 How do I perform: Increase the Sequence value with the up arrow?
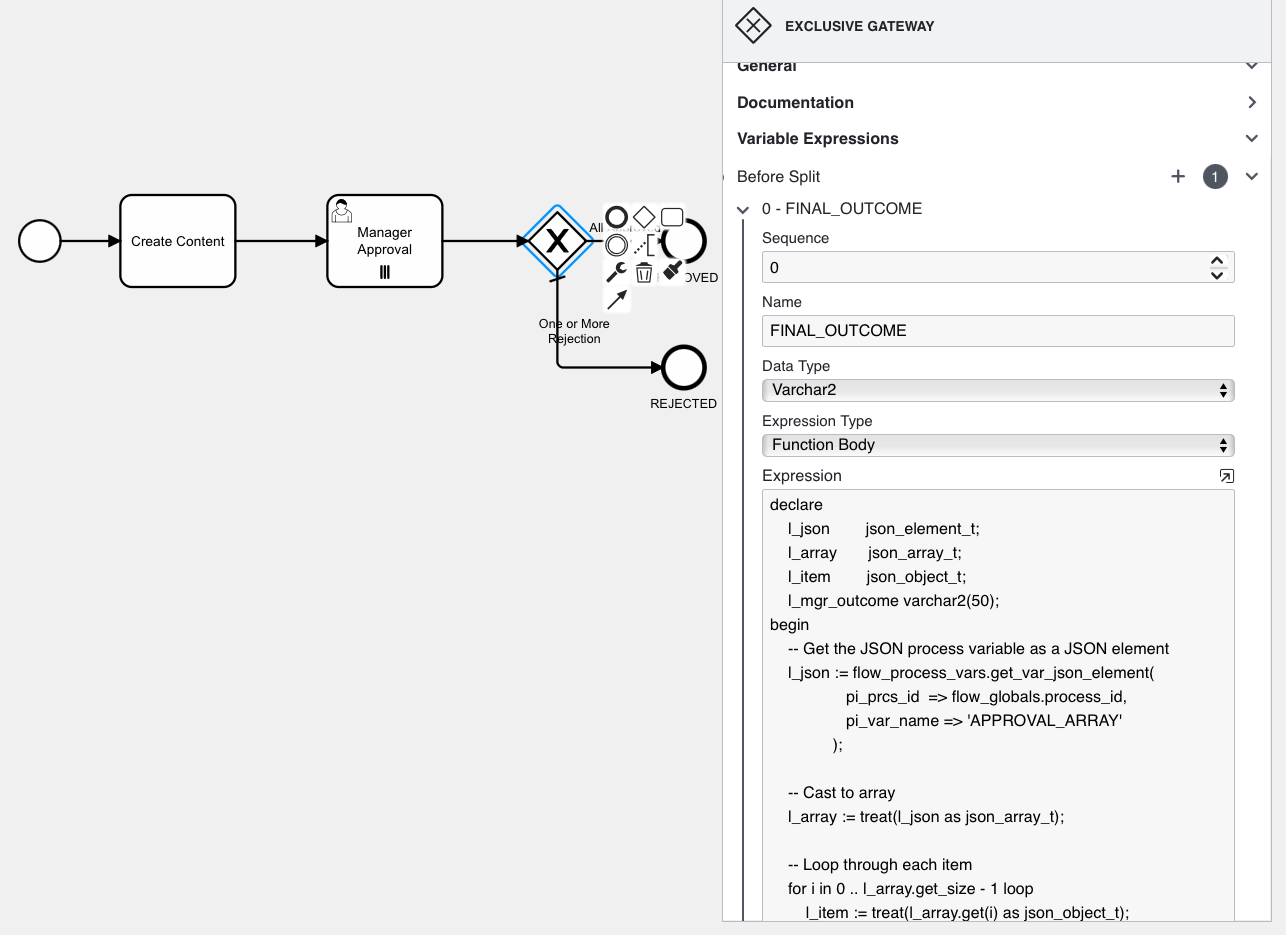click(1217, 261)
